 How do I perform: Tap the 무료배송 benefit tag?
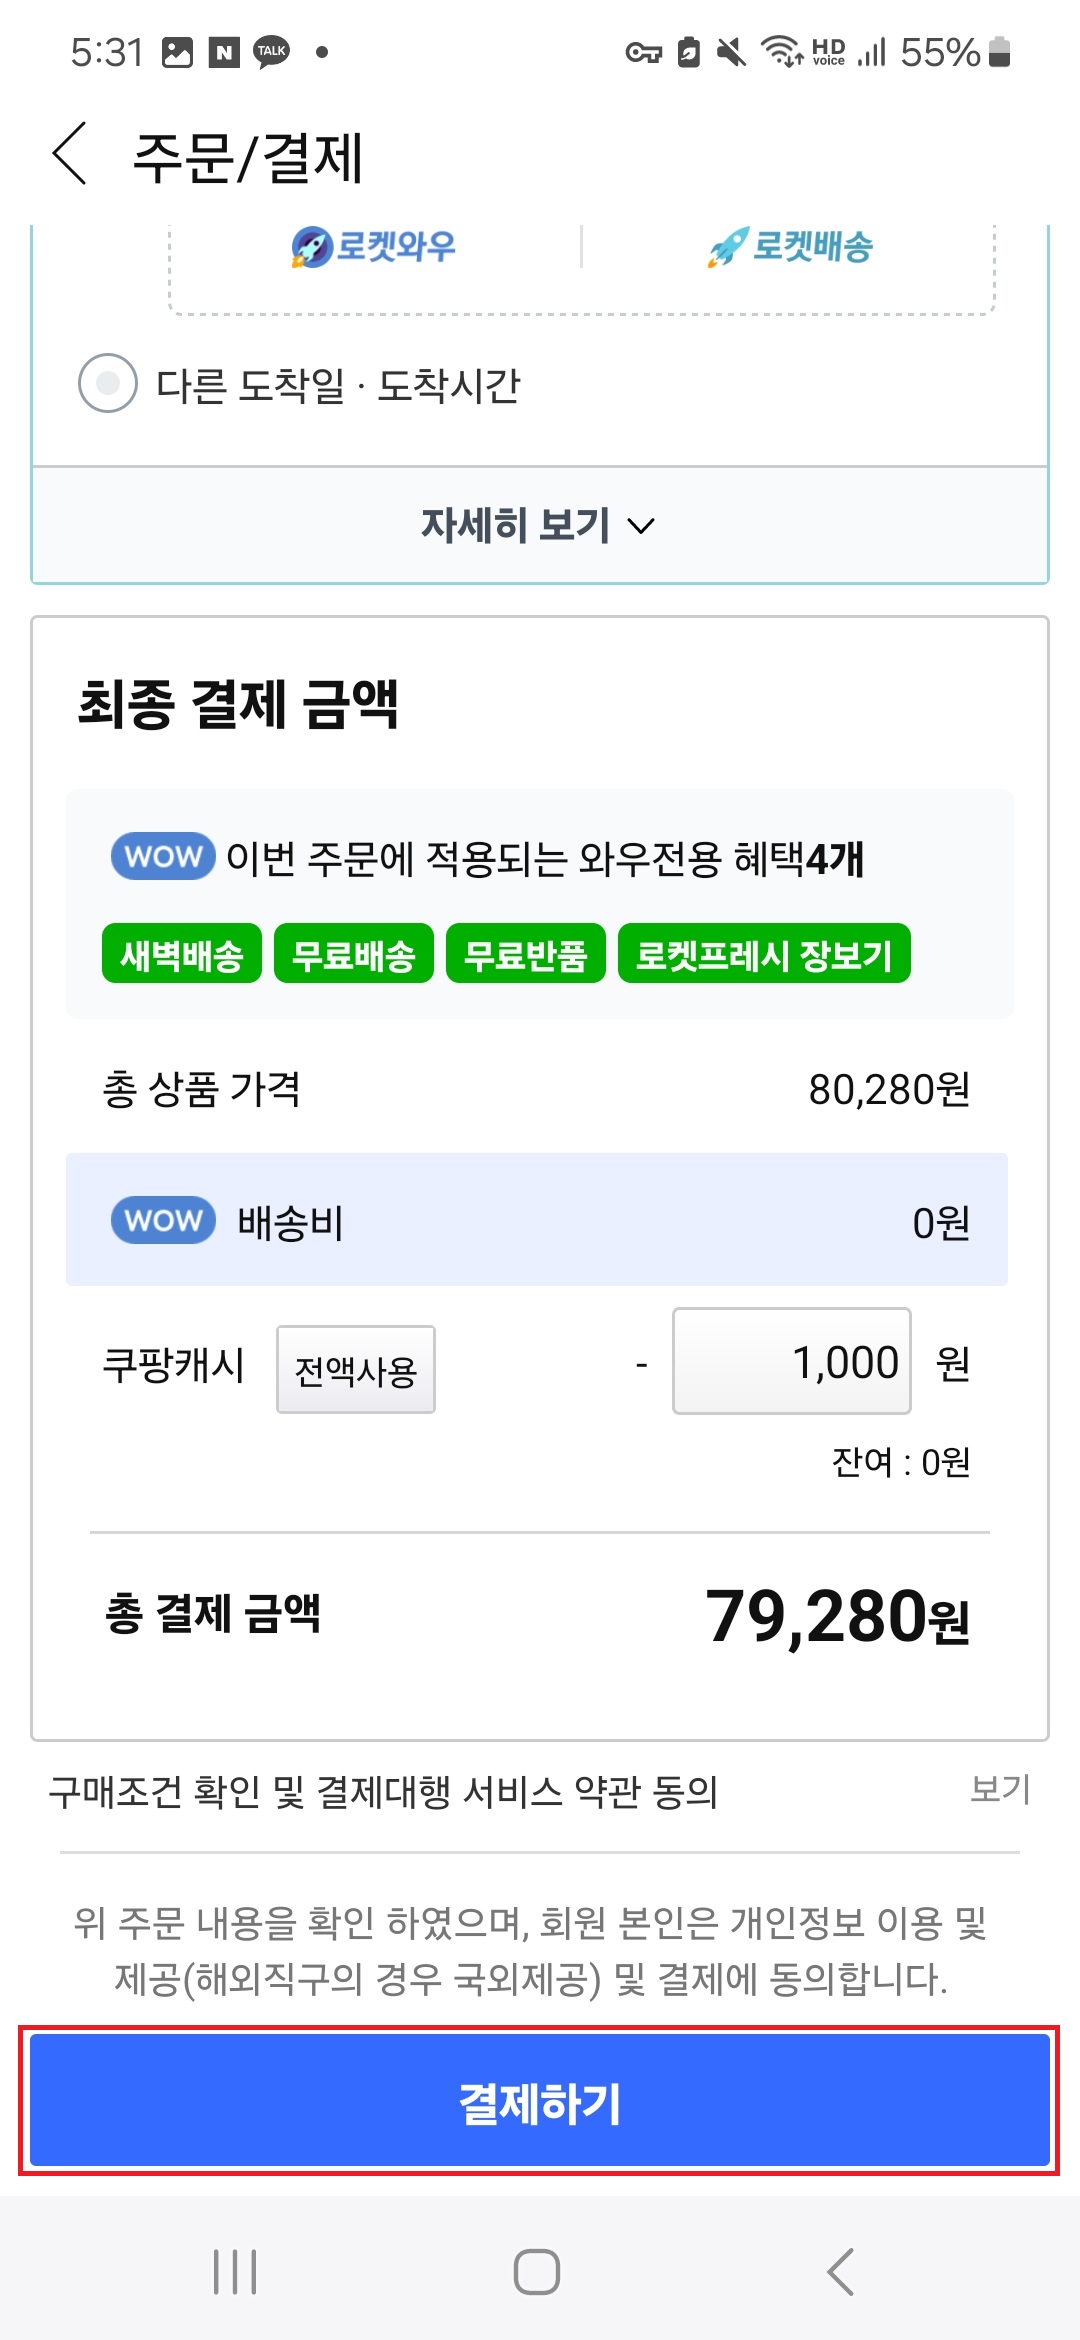(357, 954)
